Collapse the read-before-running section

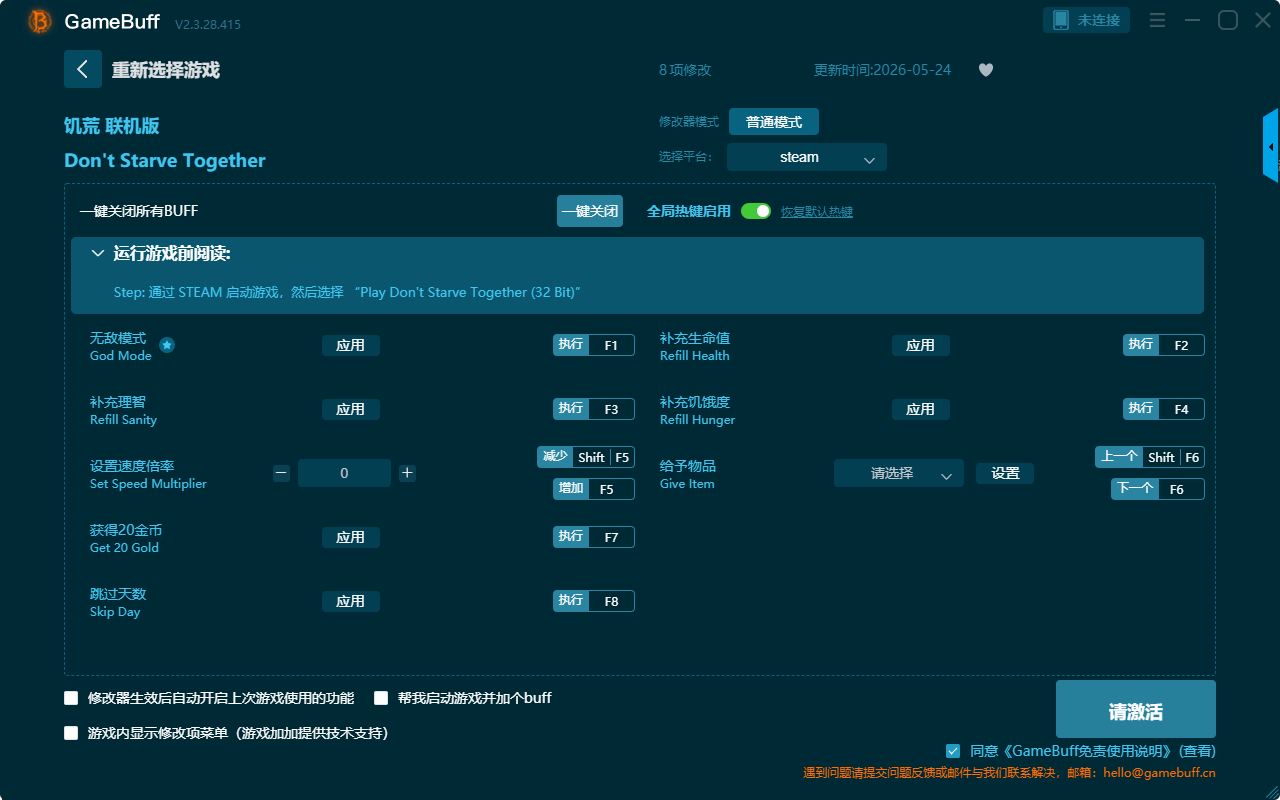[x=97, y=254]
